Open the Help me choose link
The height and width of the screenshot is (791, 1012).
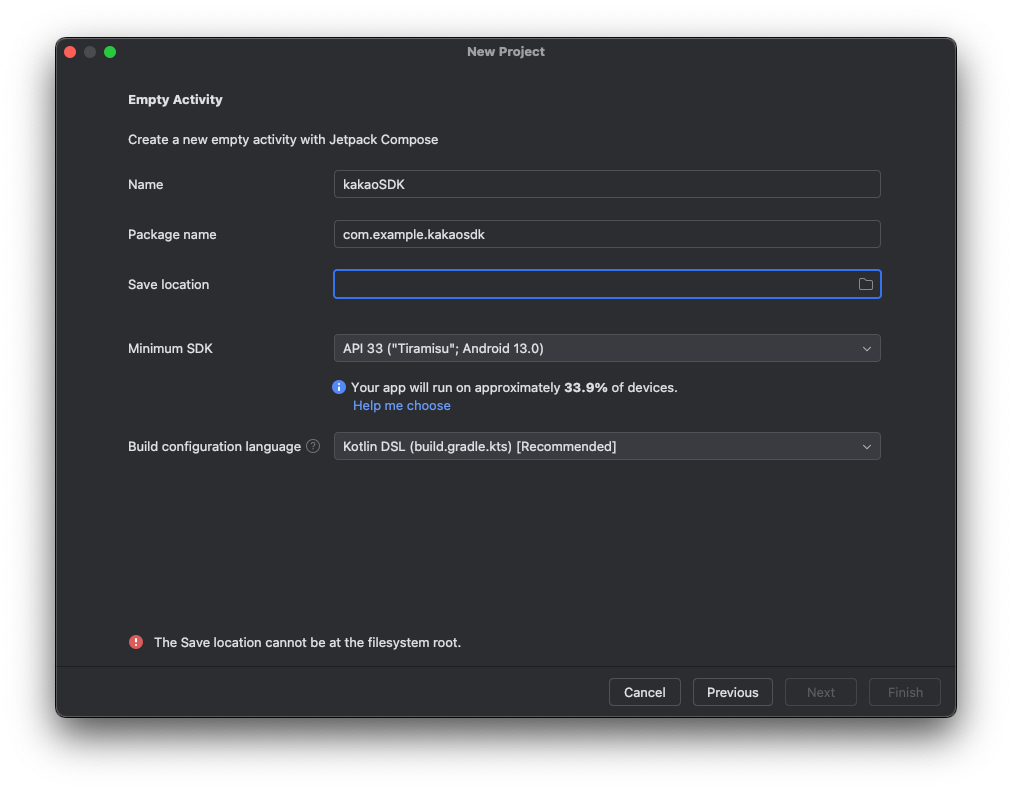click(401, 406)
